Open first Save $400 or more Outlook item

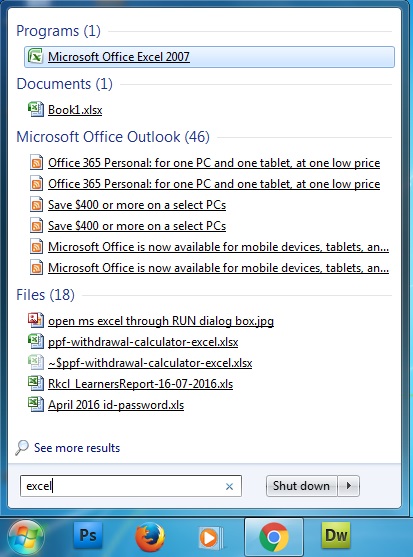pos(137,205)
